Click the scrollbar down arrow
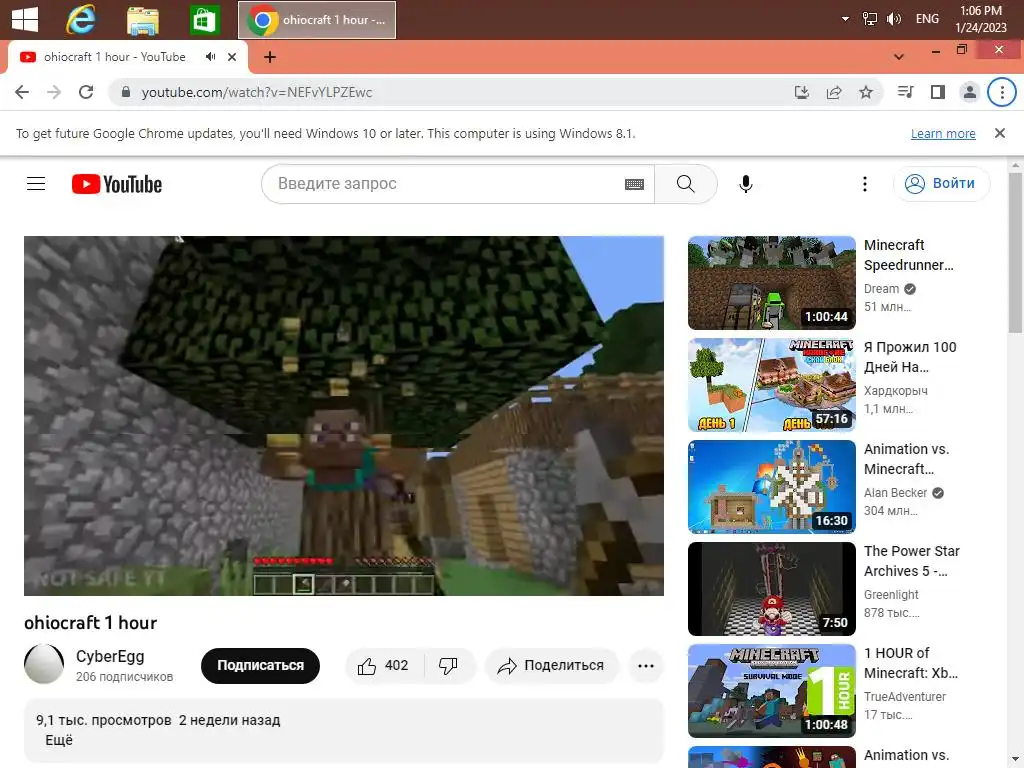This screenshot has width=1024, height=768. point(1016,760)
